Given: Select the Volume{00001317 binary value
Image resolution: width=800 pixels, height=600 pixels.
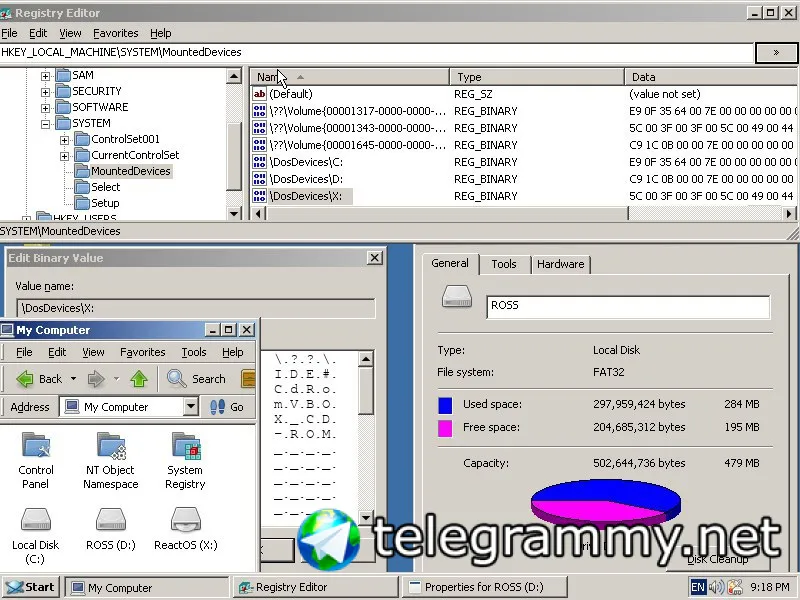Looking at the screenshot, I should point(357,111).
